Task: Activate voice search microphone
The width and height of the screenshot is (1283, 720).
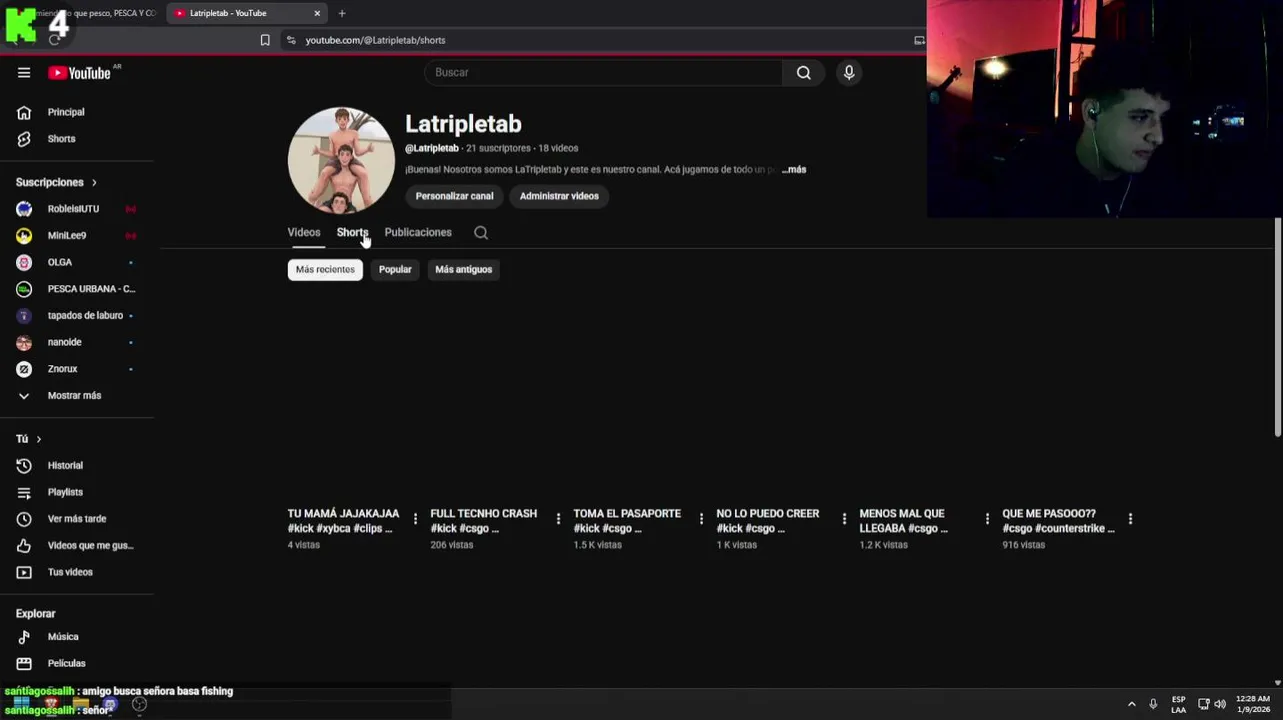Action: click(x=849, y=72)
